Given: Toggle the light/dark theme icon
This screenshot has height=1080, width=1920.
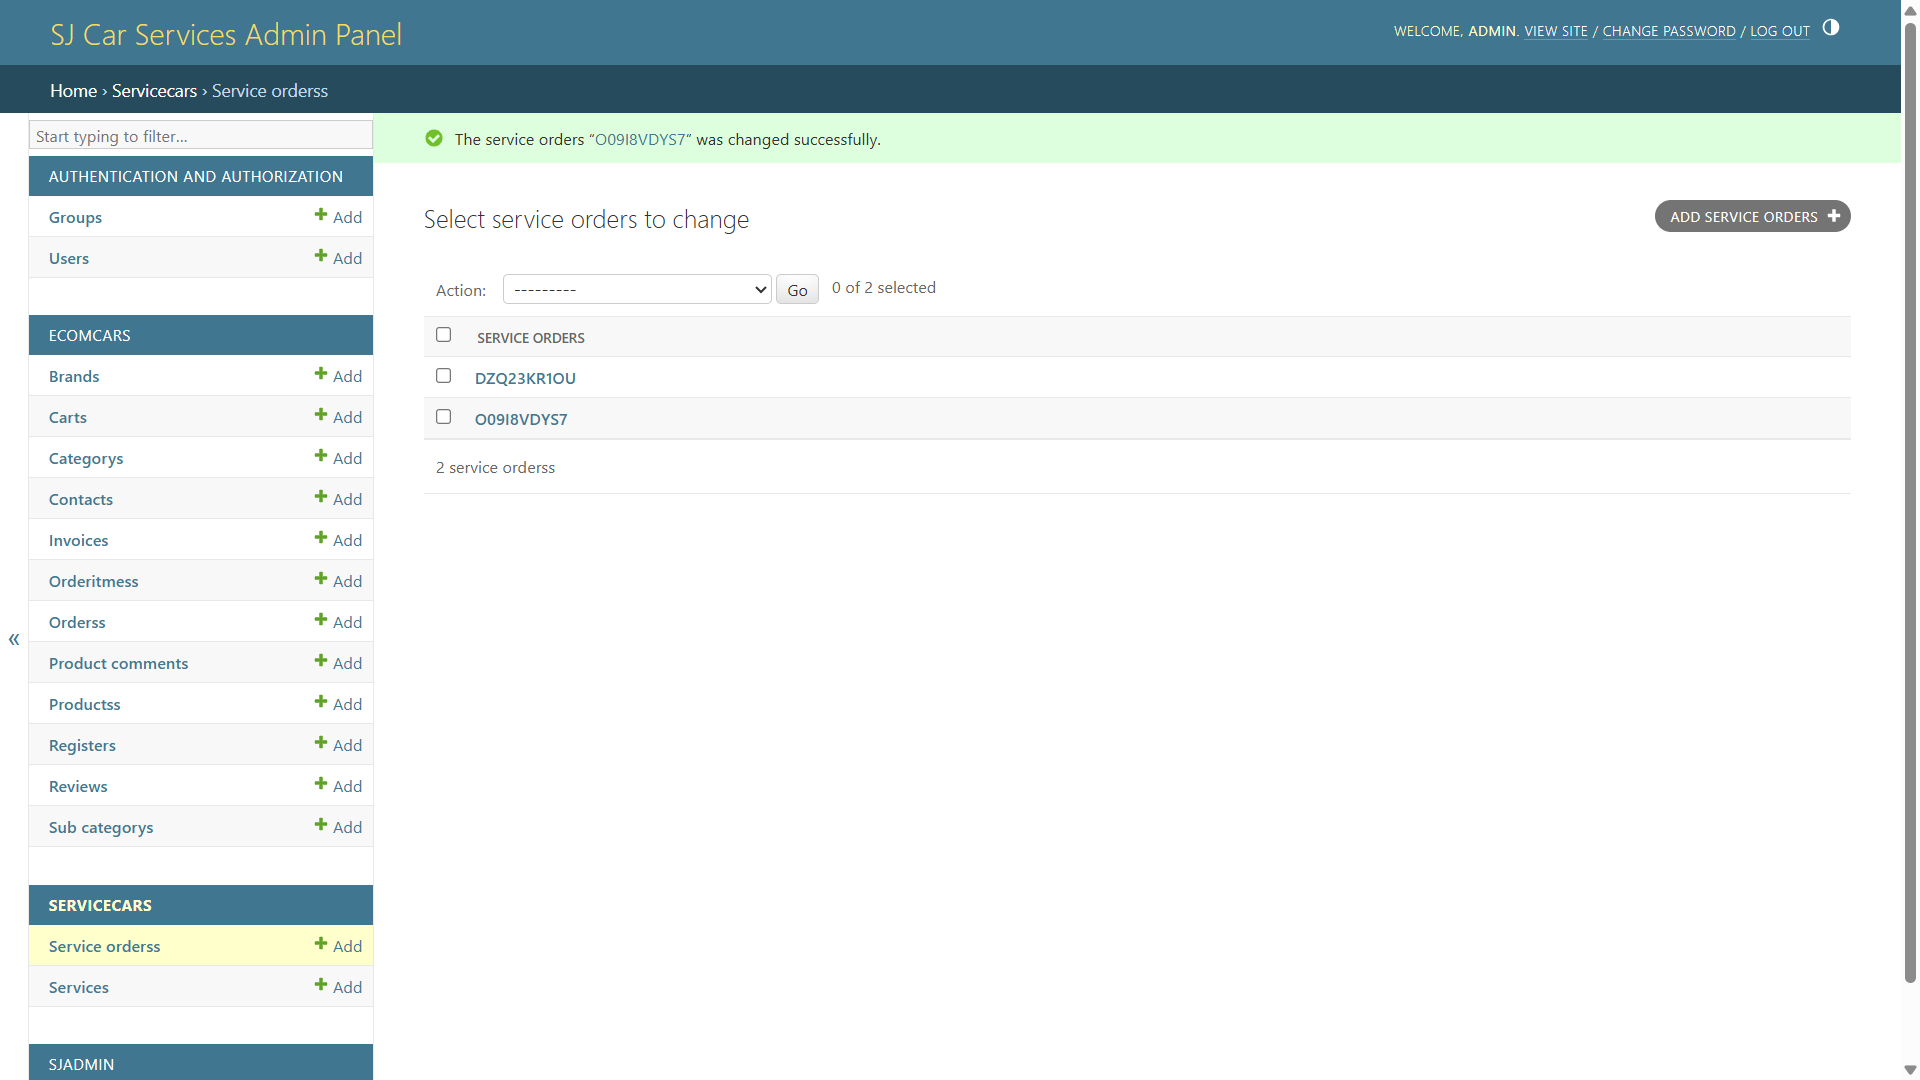Looking at the screenshot, I should (x=1830, y=28).
